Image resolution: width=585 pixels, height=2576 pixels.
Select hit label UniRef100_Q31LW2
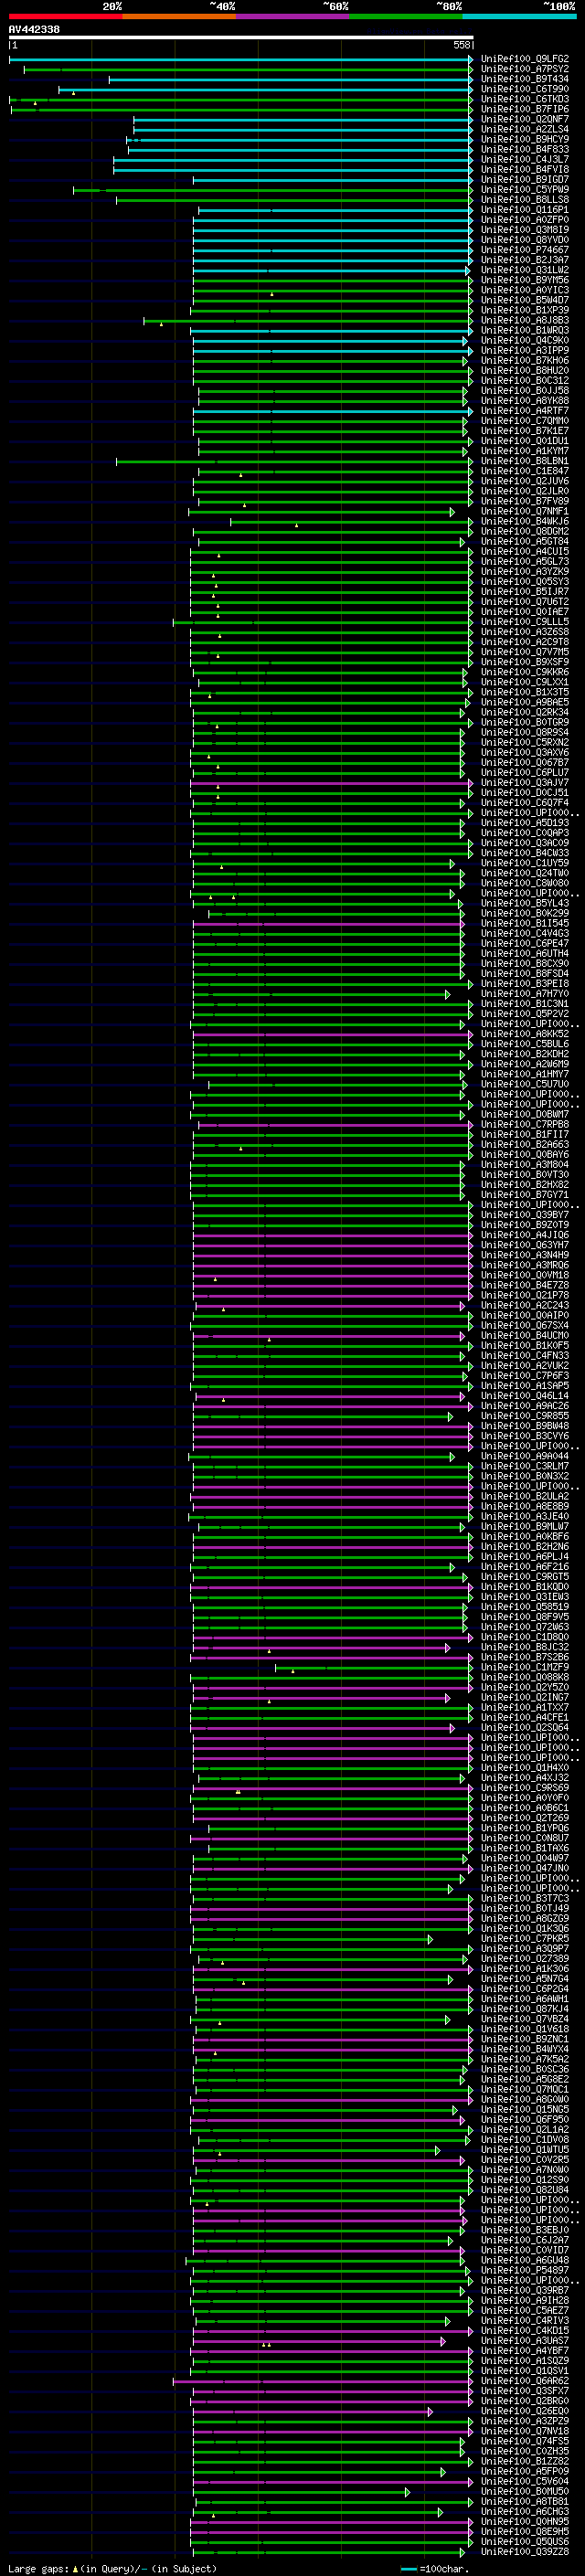tap(525, 270)
